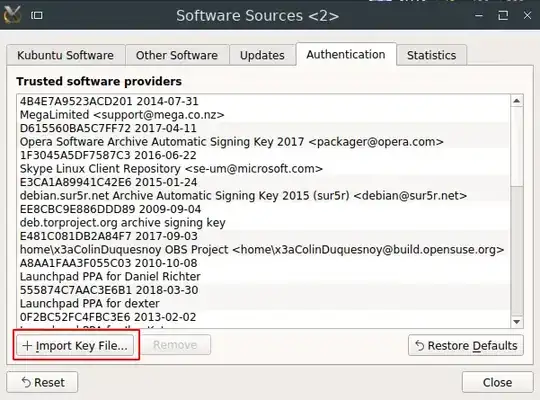The width and height of the screenshot is (540, 400).
Task: Select the deb.torproject.org archive signing key
Action: [x=264, y=216]
